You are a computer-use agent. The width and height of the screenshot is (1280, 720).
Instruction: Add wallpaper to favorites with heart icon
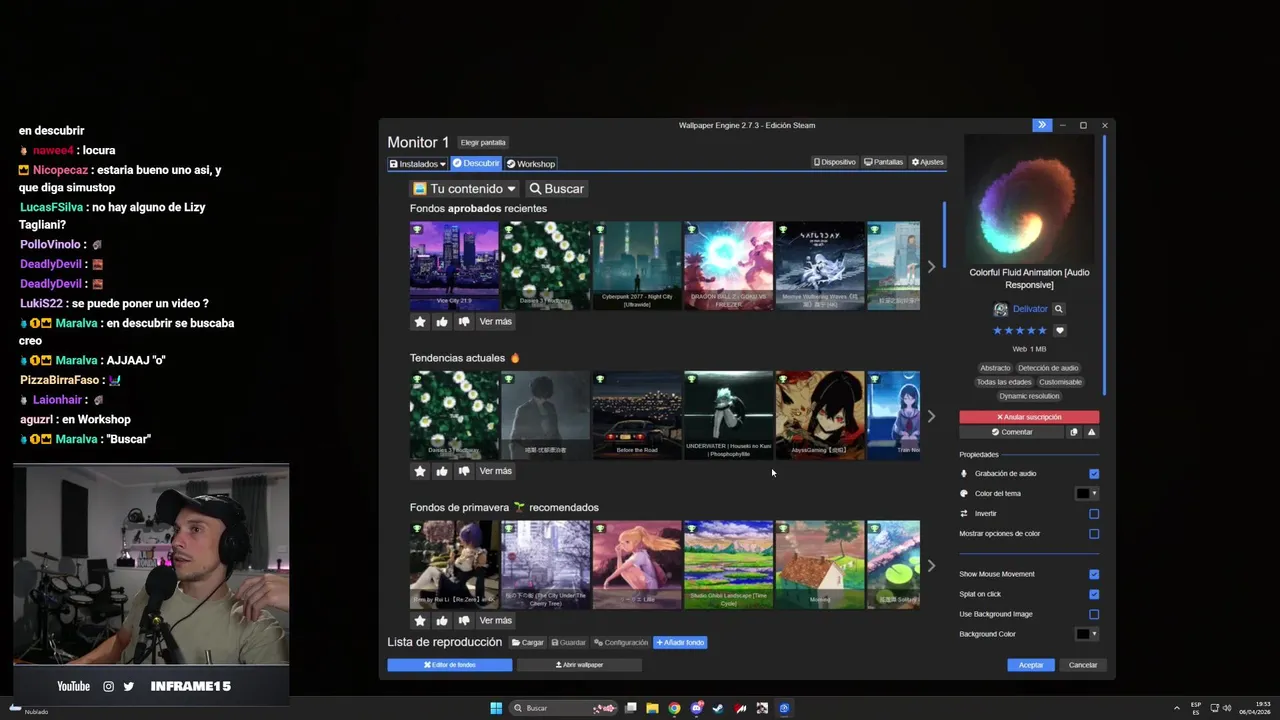coord(1060,331)
